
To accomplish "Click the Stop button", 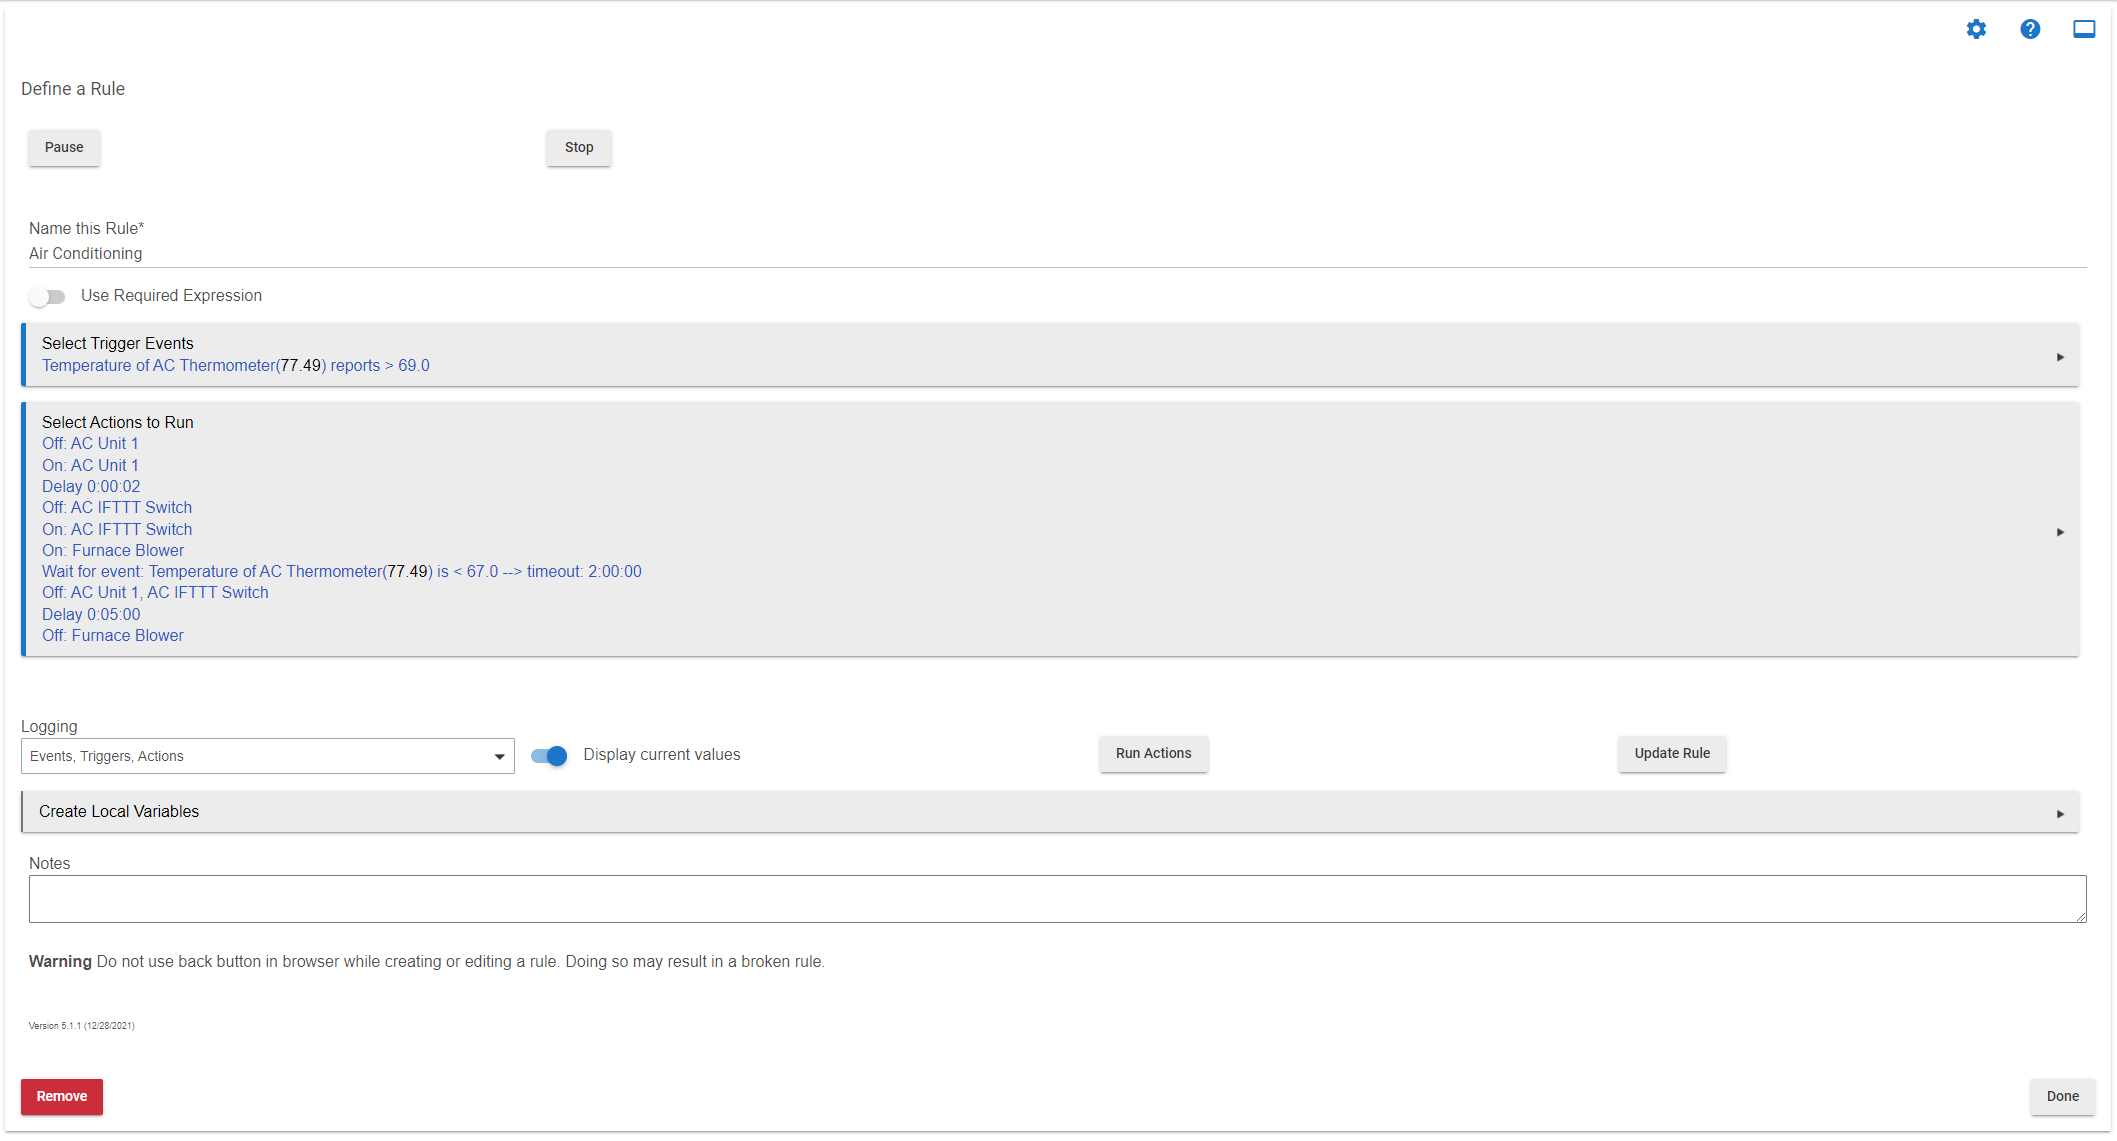I will click(579, 147).
